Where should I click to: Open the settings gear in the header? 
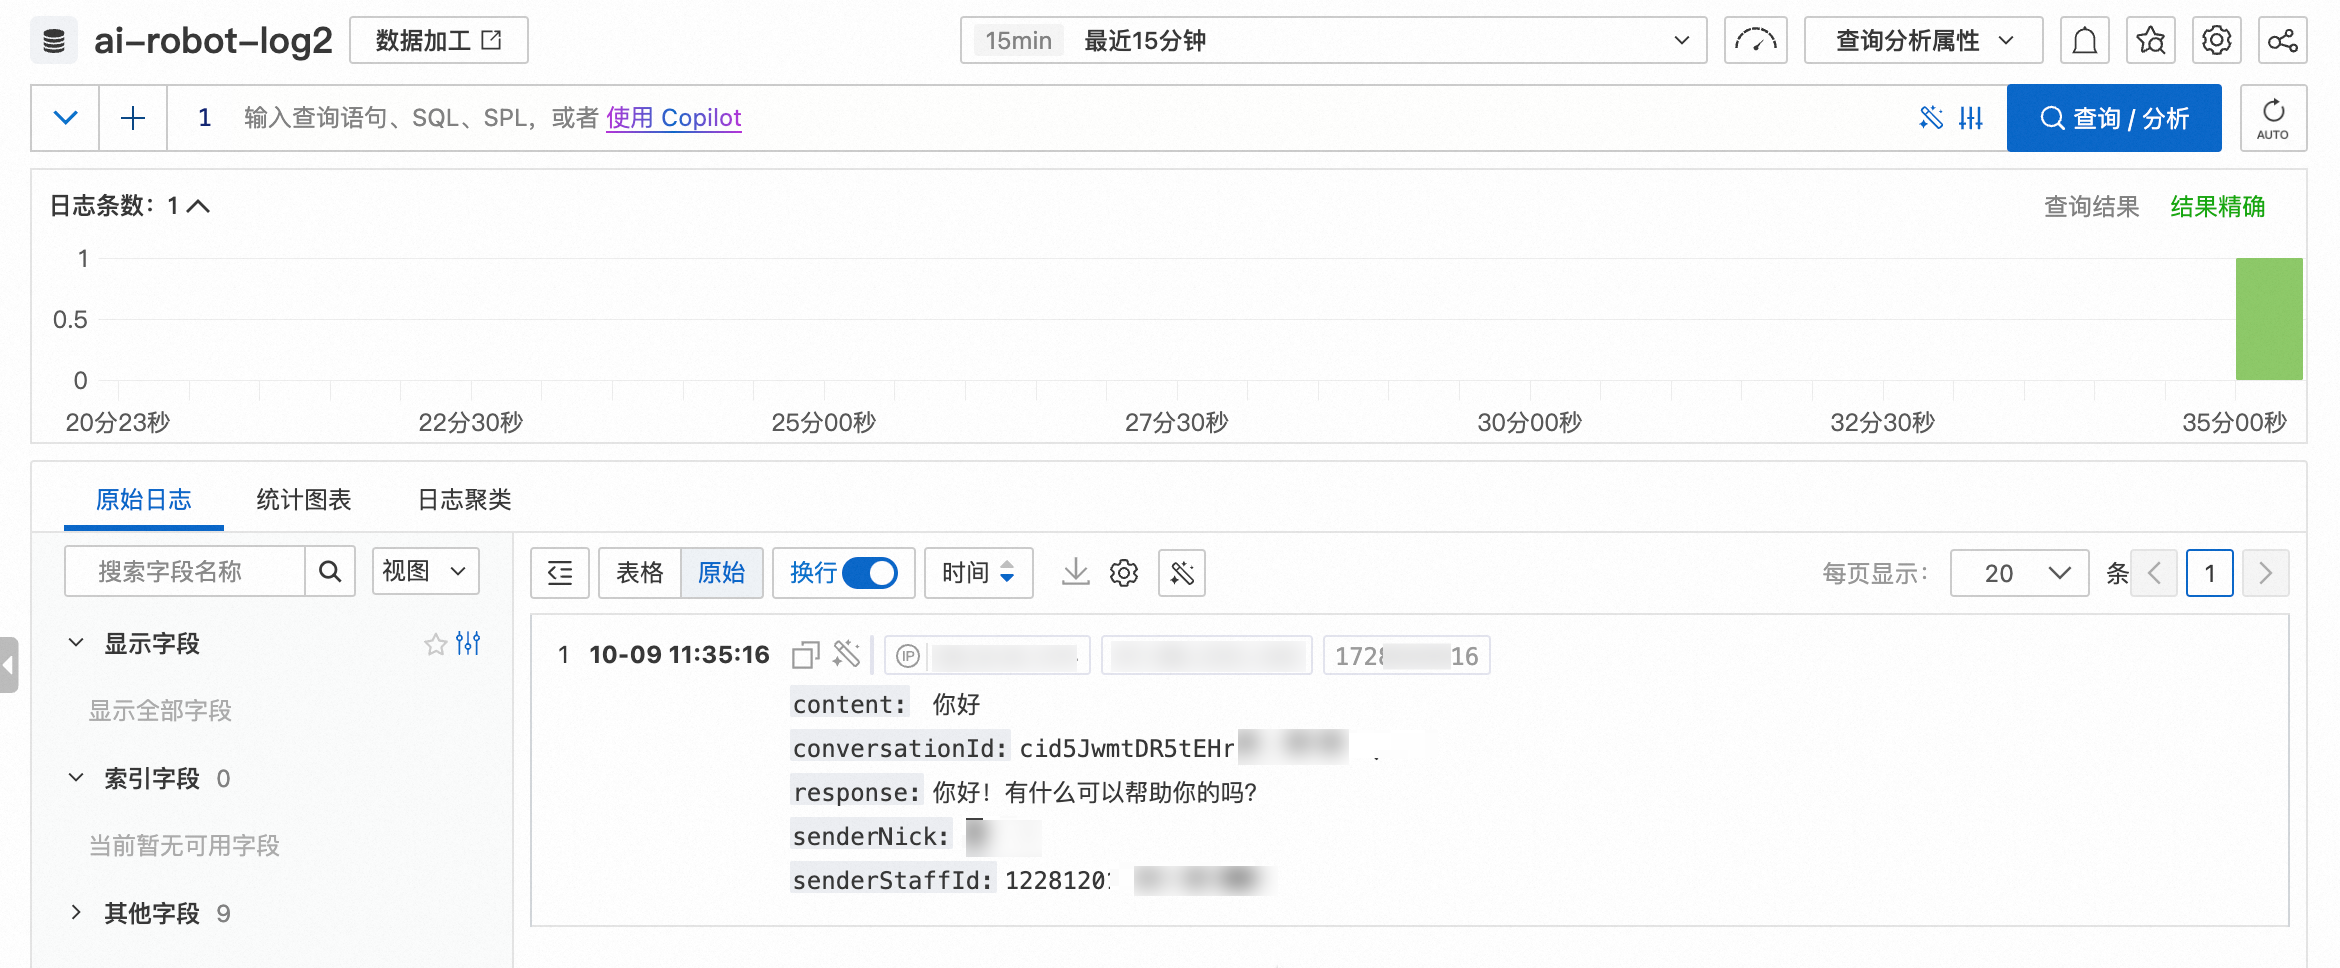(2217, 40)
